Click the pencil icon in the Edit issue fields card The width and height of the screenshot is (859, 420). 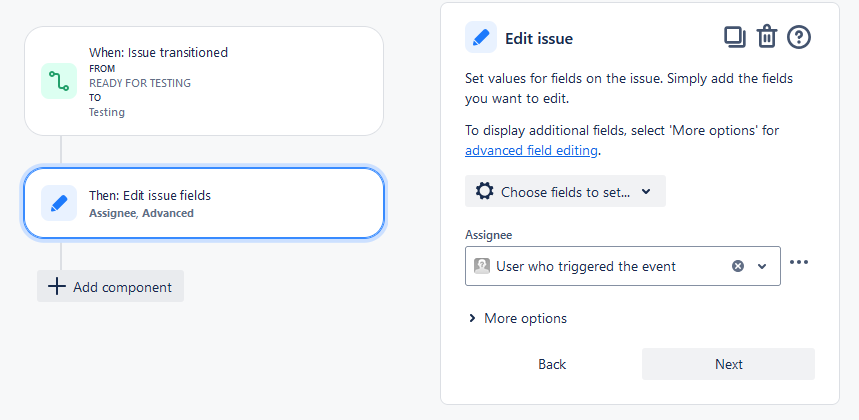pyautogui.click(x=59, y=203)
